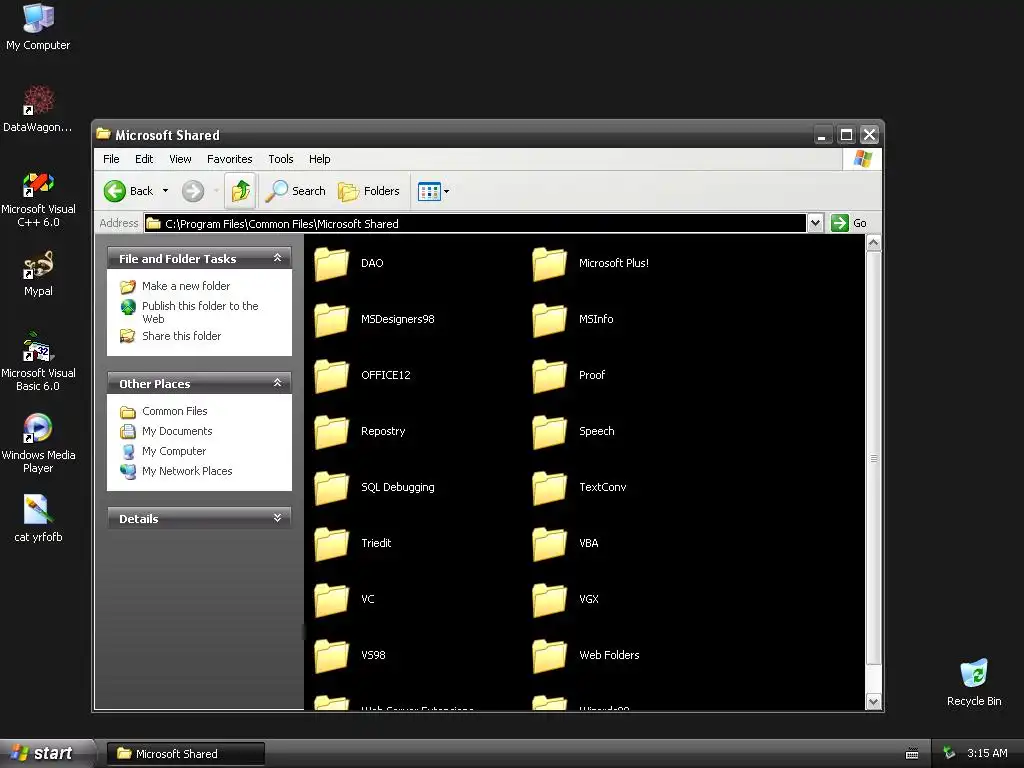Select the VC folder

tap(344, 599)
